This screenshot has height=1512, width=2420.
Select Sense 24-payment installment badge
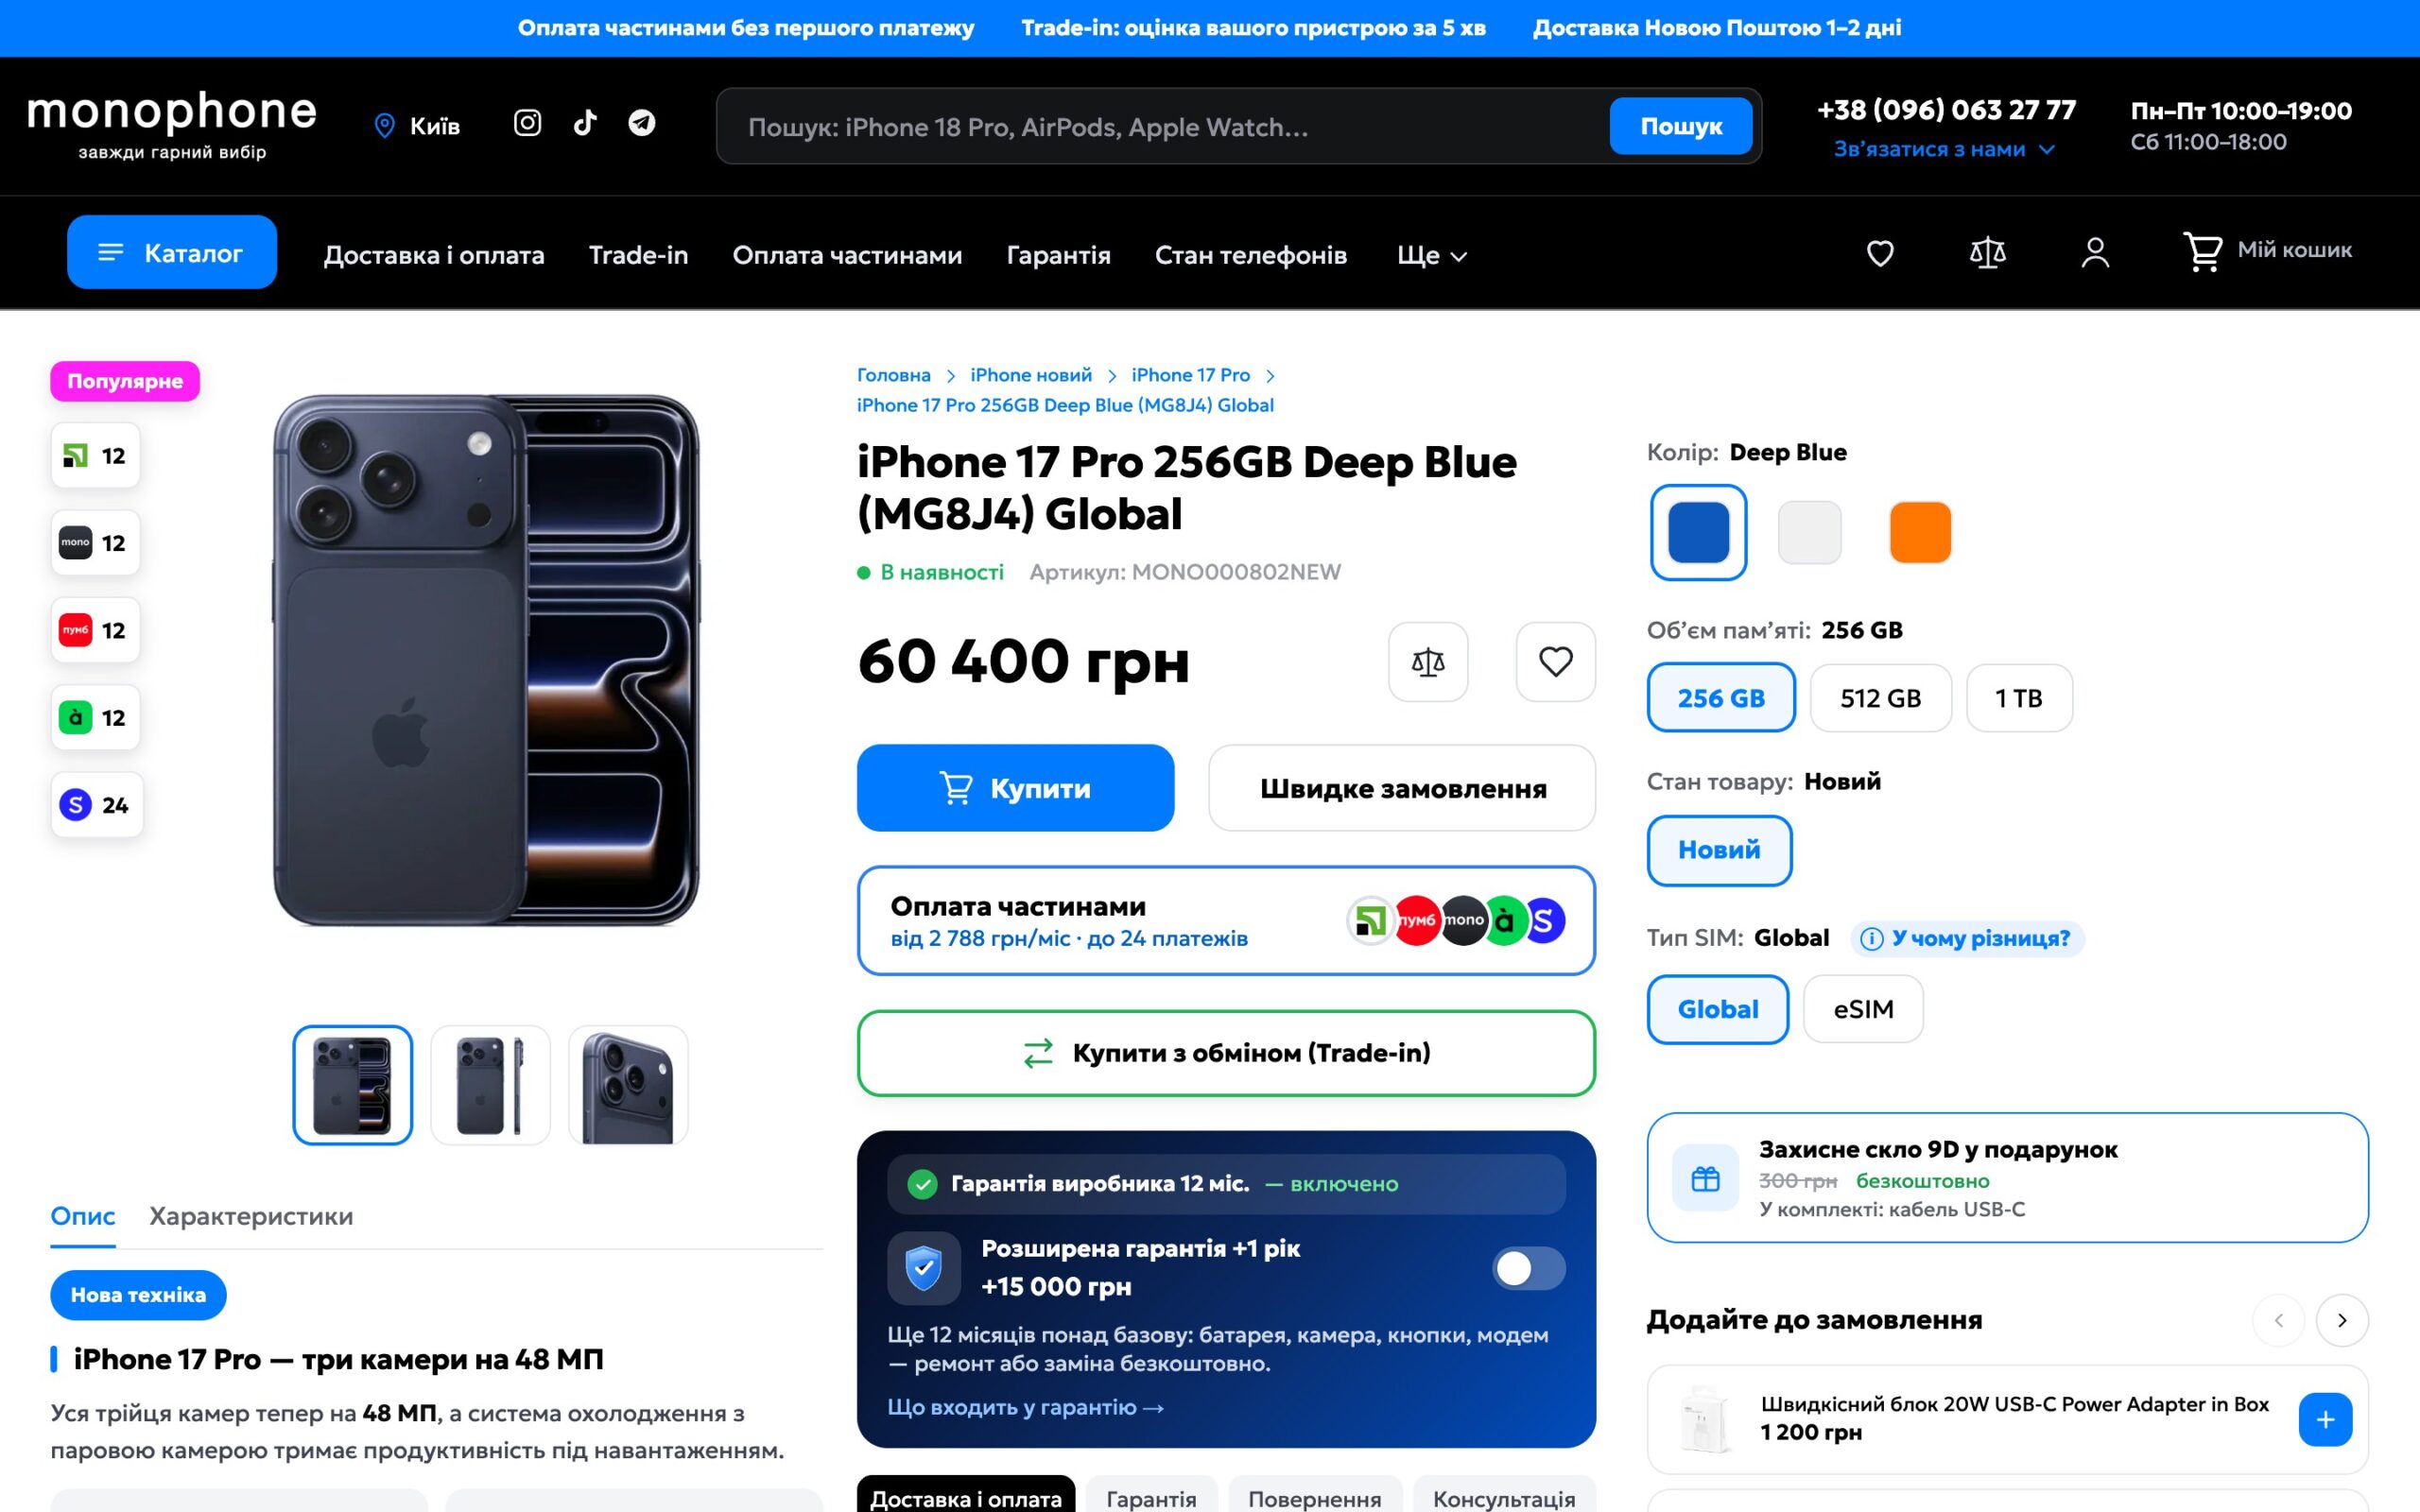[x=97, y=805]
